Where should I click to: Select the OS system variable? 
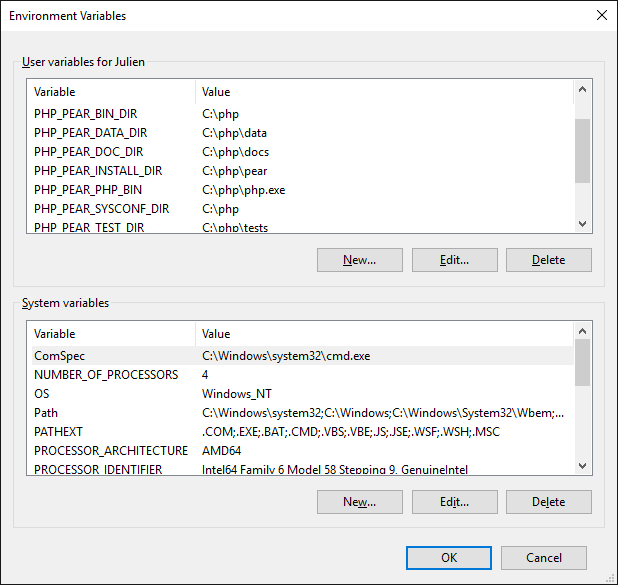pos(302,393)
